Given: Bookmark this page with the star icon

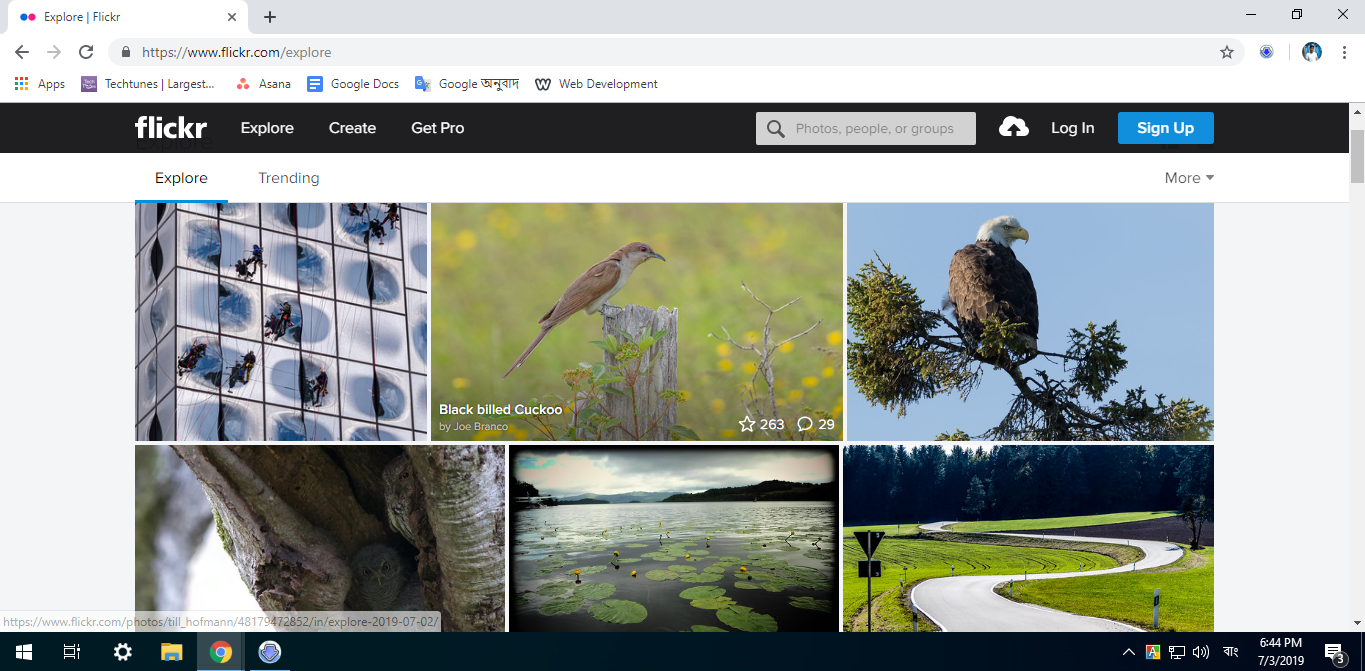Looking at the screenshot, I should (1227, 52).
